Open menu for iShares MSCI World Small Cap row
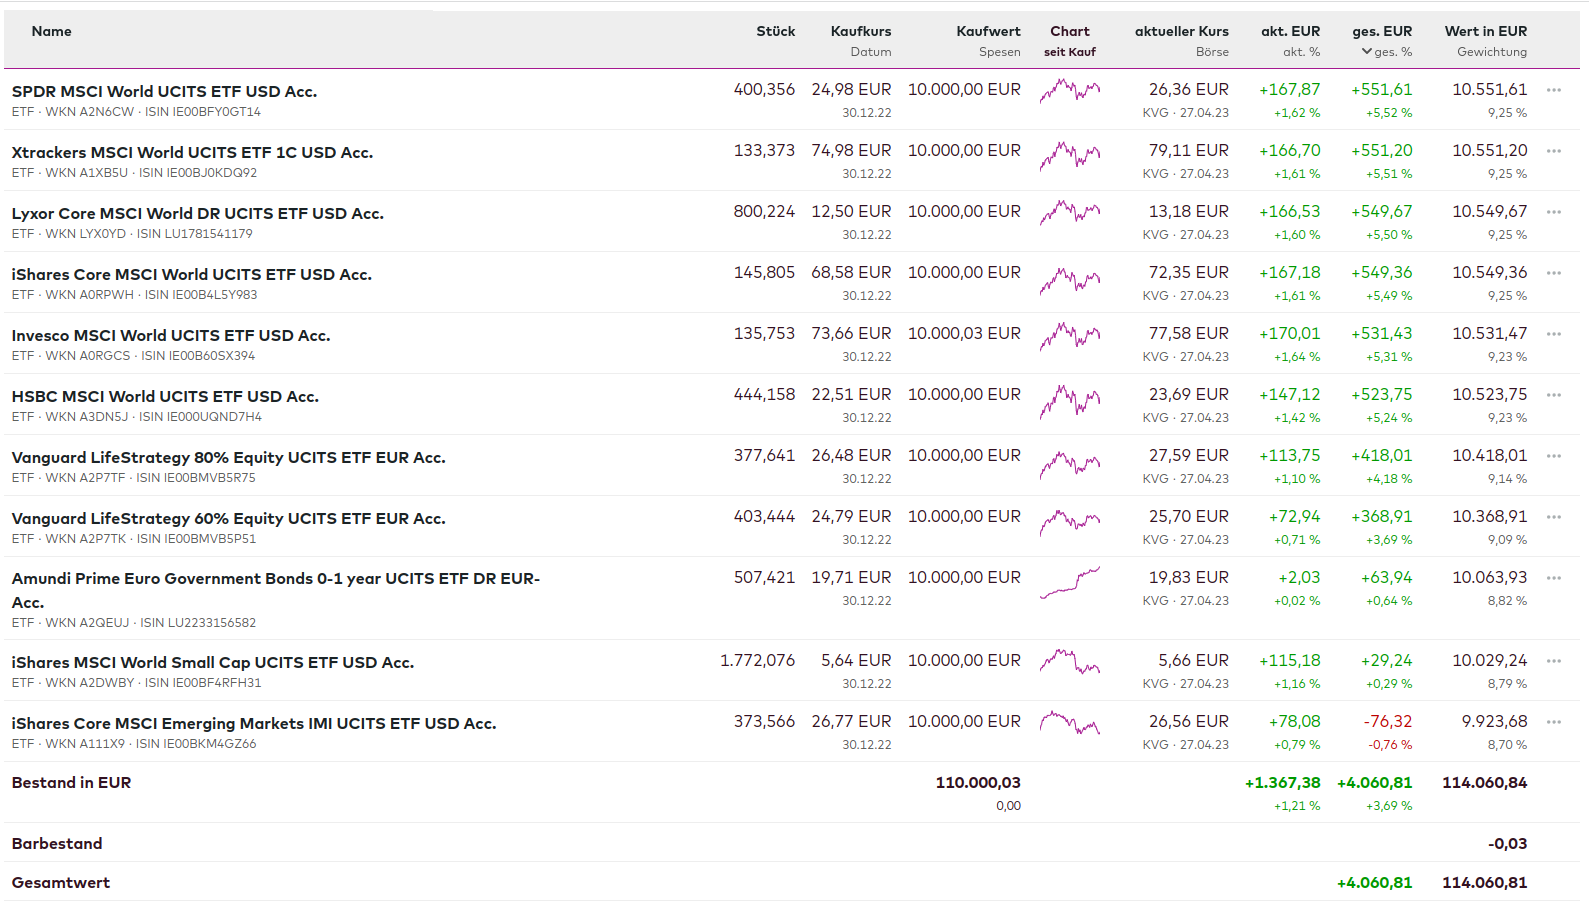The width and height of the screenshot is (1589, 918). pos(1553,661)
